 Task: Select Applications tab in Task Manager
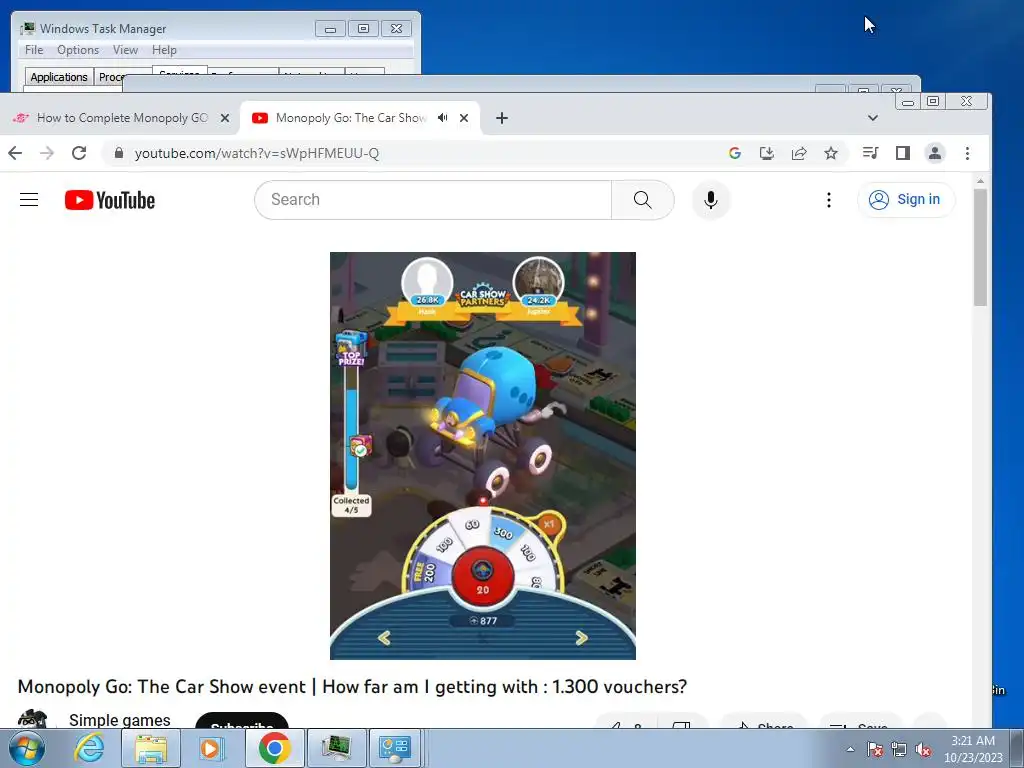point(59,77)
